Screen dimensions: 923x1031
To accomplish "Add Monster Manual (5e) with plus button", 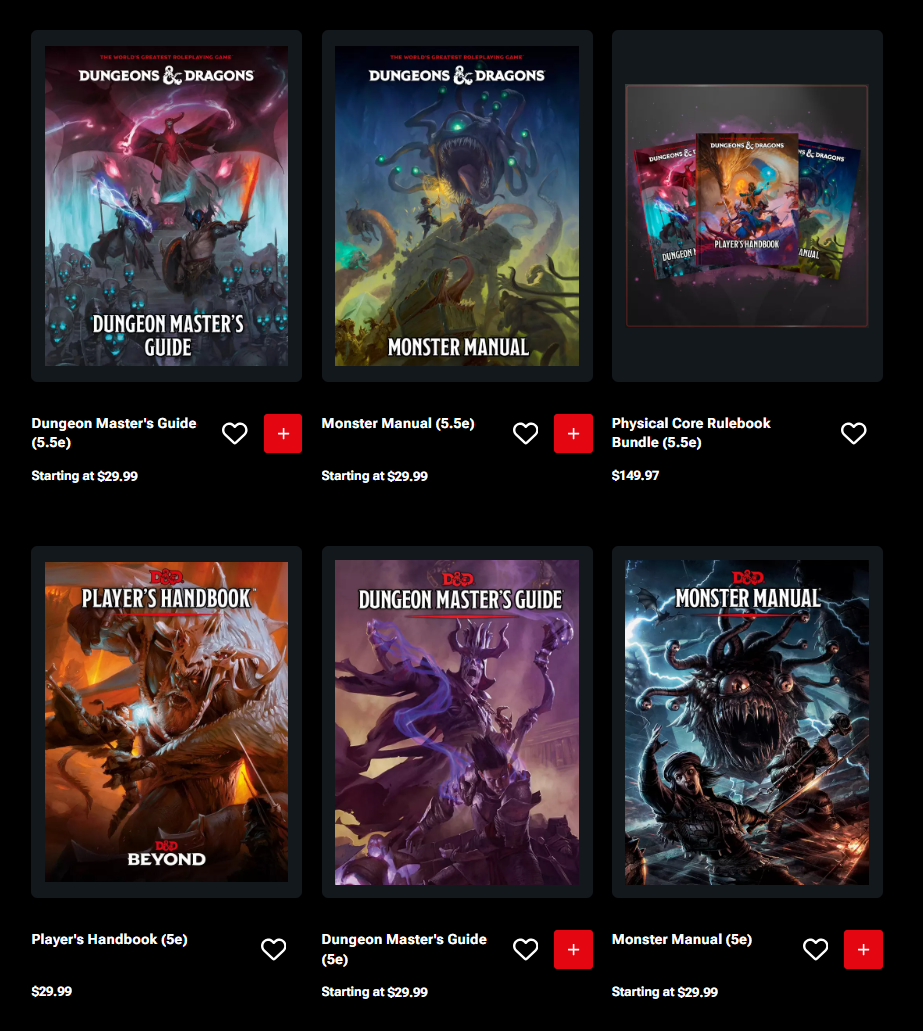I will tap(863, 949).
